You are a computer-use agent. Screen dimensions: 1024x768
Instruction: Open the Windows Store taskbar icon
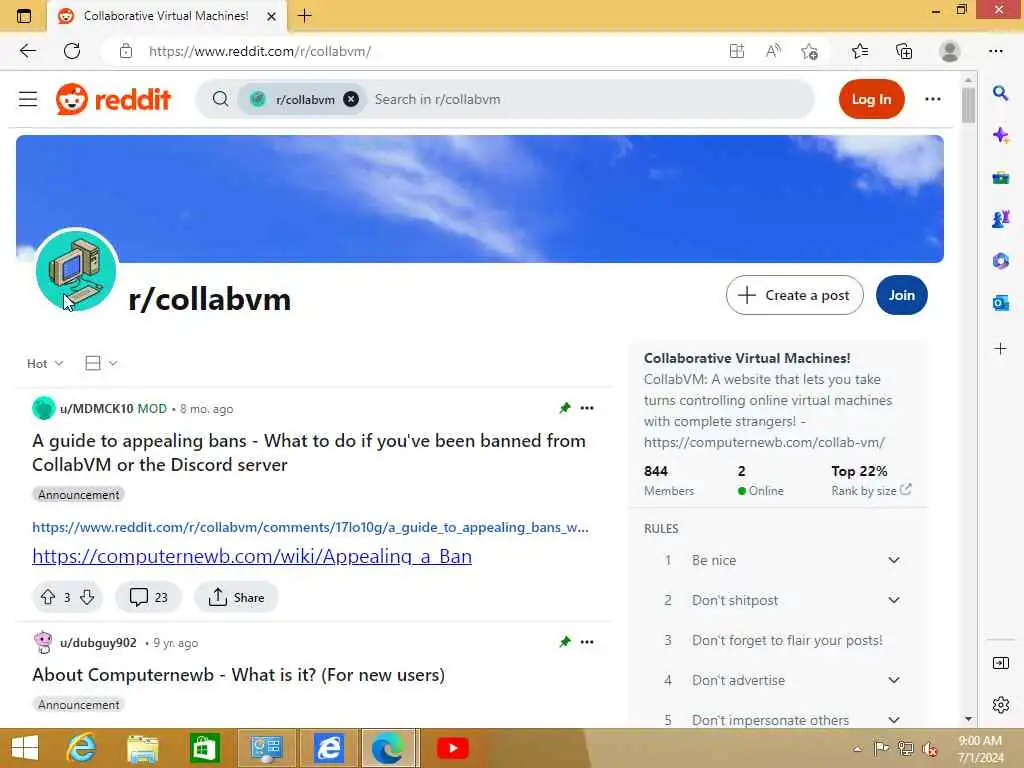[x=204, y=748]
